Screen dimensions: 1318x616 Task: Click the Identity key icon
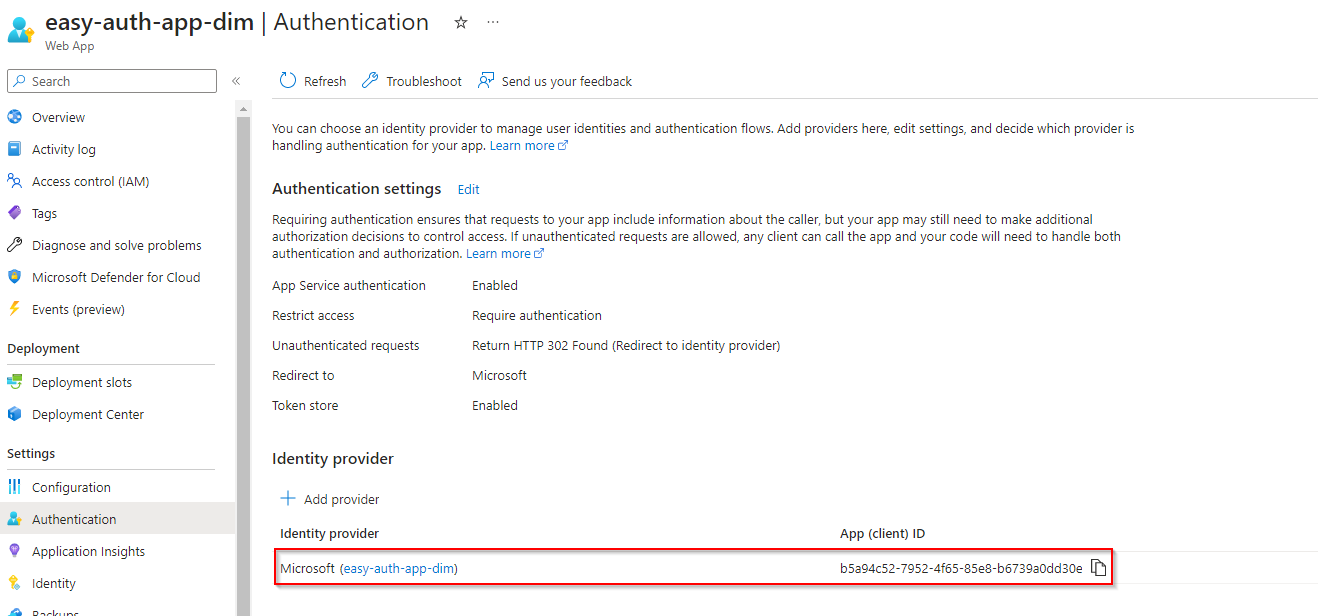pyautogui.click(x=14, y=583)
